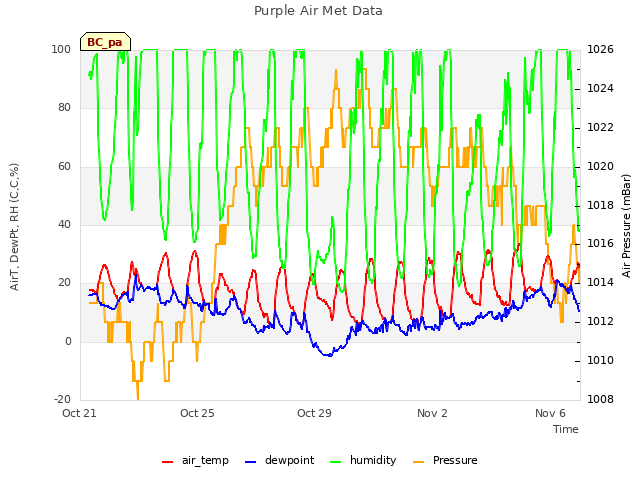Click the 1024 pressure tick label
Viewport: 640px width, 480px height.
(x=600, y=88)
